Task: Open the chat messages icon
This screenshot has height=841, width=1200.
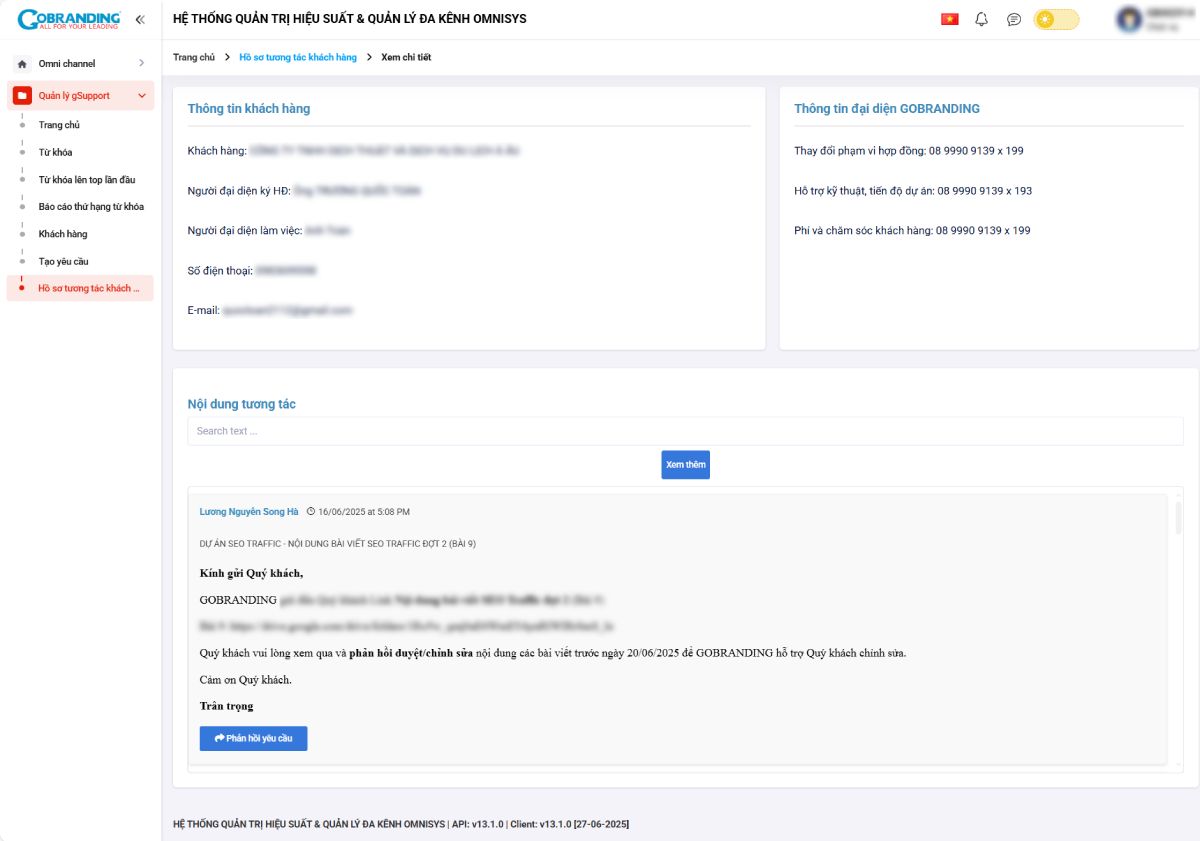Action: (1013, 19)
